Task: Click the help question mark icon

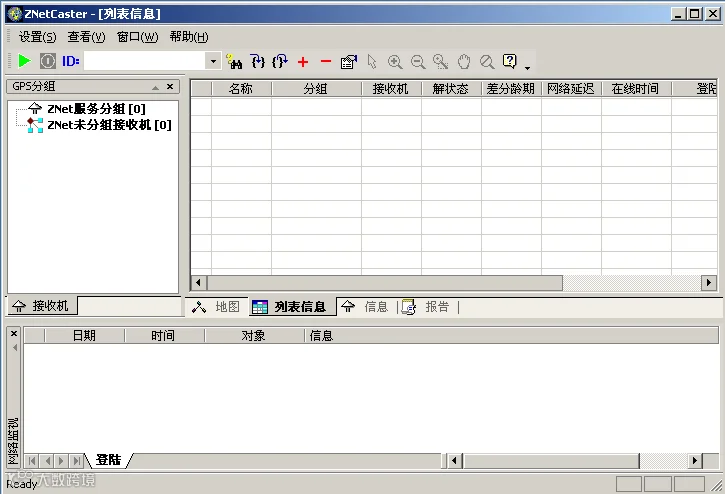Action: pos(510,61)
